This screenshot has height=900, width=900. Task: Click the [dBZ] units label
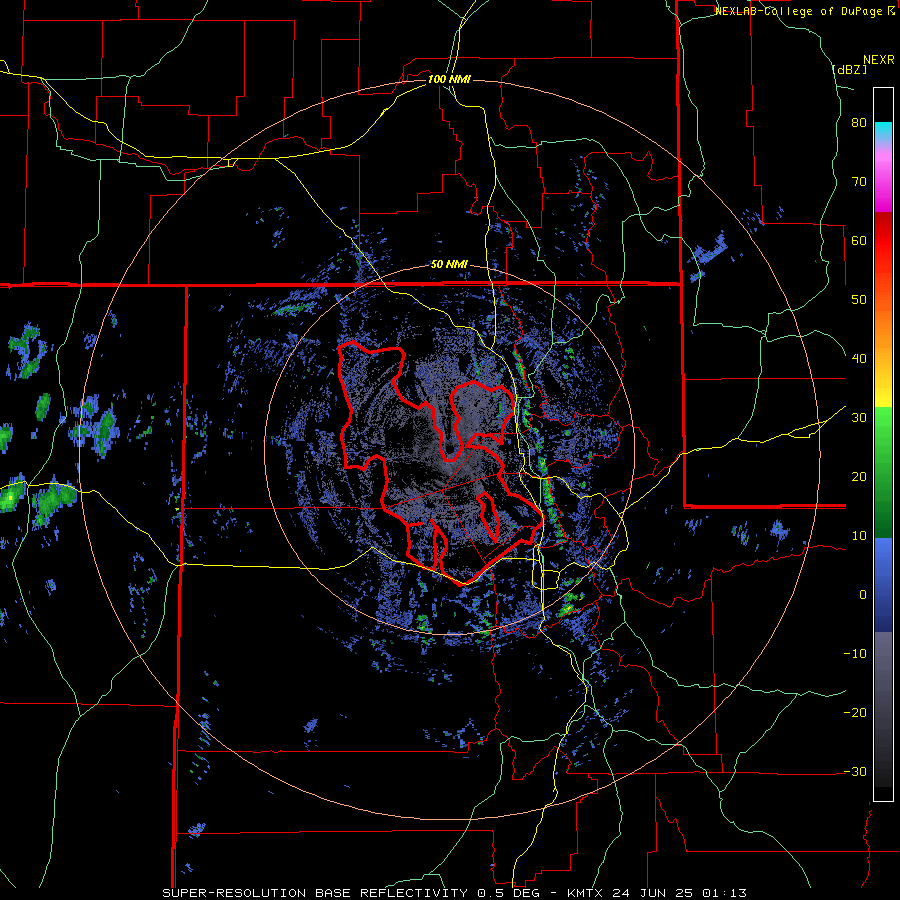pyautogui.click(x=849, y=69)
